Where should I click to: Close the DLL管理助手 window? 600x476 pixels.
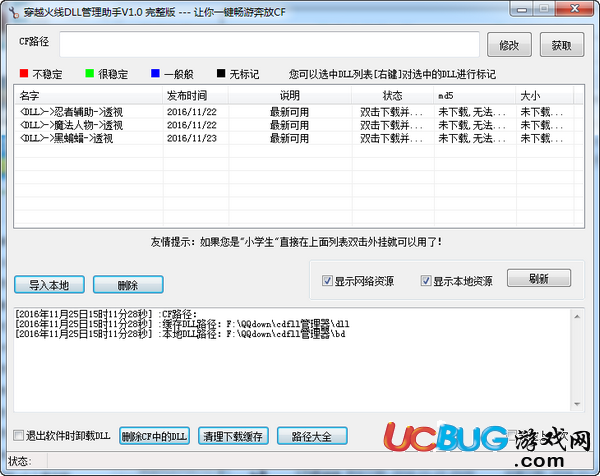coord(574,8)
